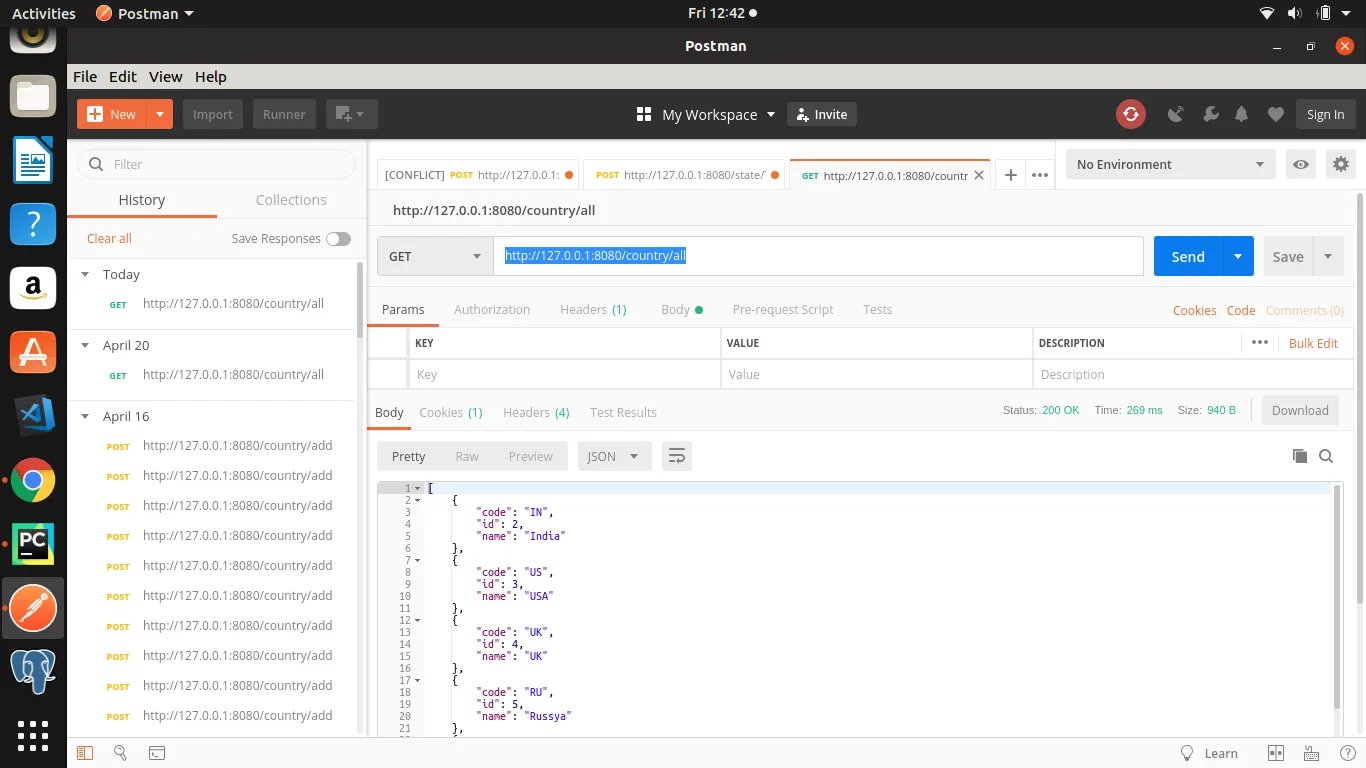Screen dimensions: 1366x768
Task: Toggle the Save Responses switch
Action: click(338, 238)
